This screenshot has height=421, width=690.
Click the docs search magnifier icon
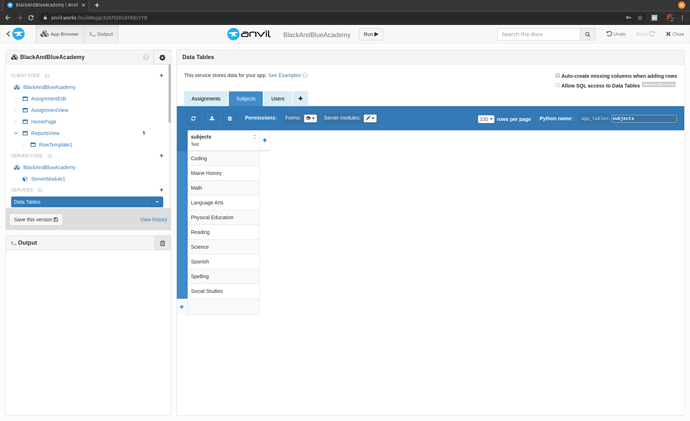click(x=587, y=34)
